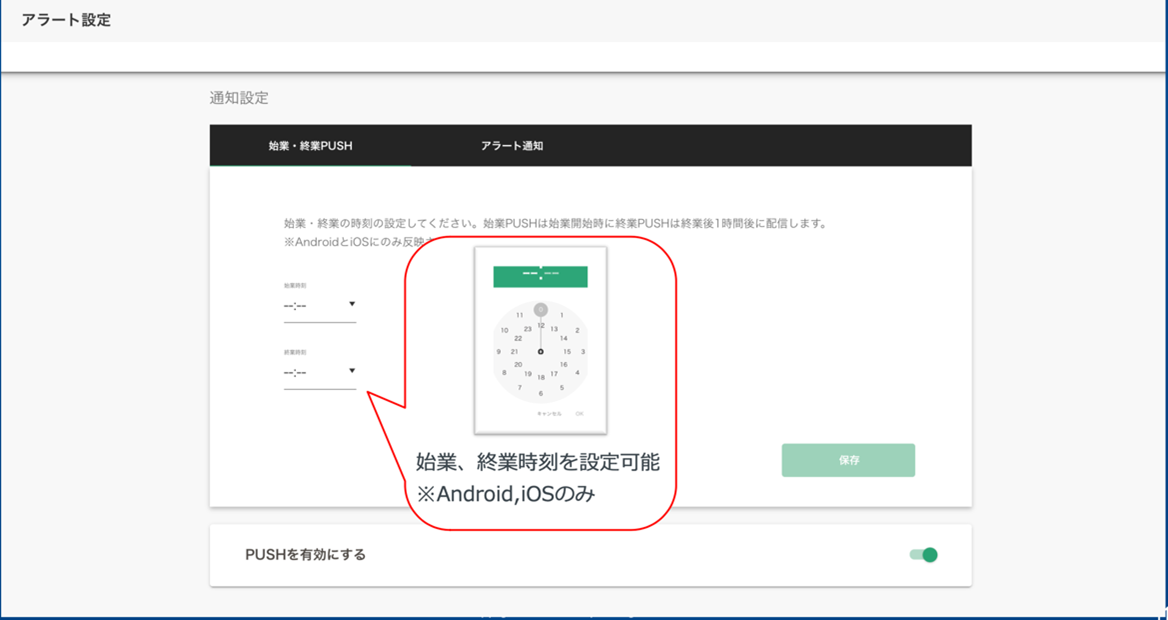Confirm the time picker with OK
The width and height of the screenshot is (1168, 620).
click(x=579, y=414)
